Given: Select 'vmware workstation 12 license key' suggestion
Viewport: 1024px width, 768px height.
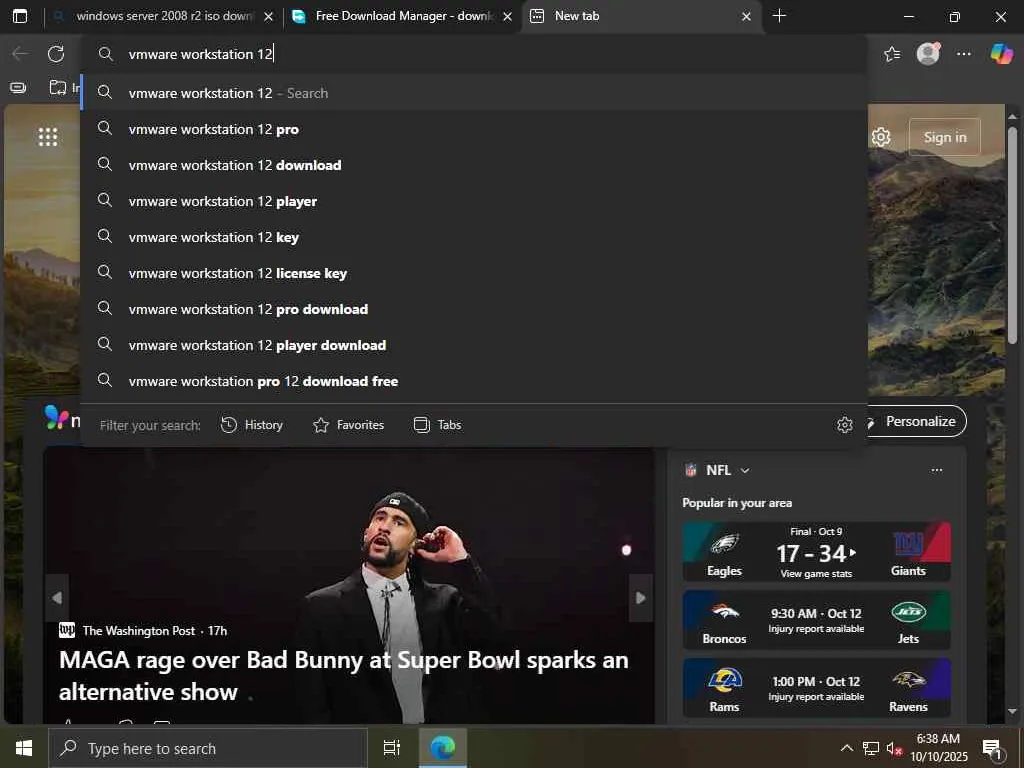Looking at the screenshot, I should (474, 273).
